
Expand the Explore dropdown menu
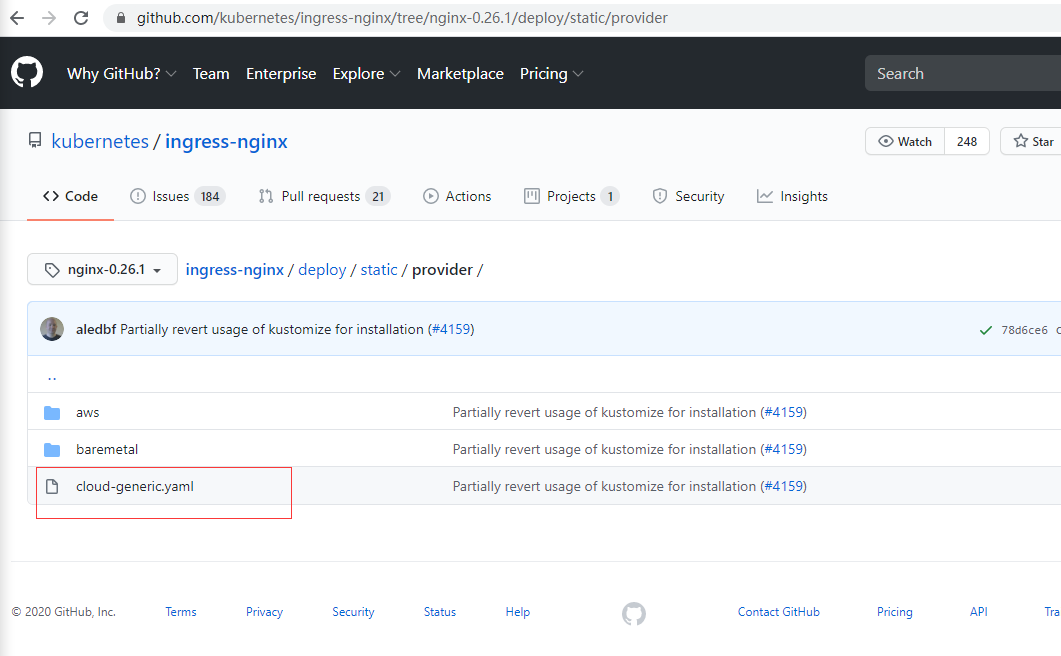[366, 74]
